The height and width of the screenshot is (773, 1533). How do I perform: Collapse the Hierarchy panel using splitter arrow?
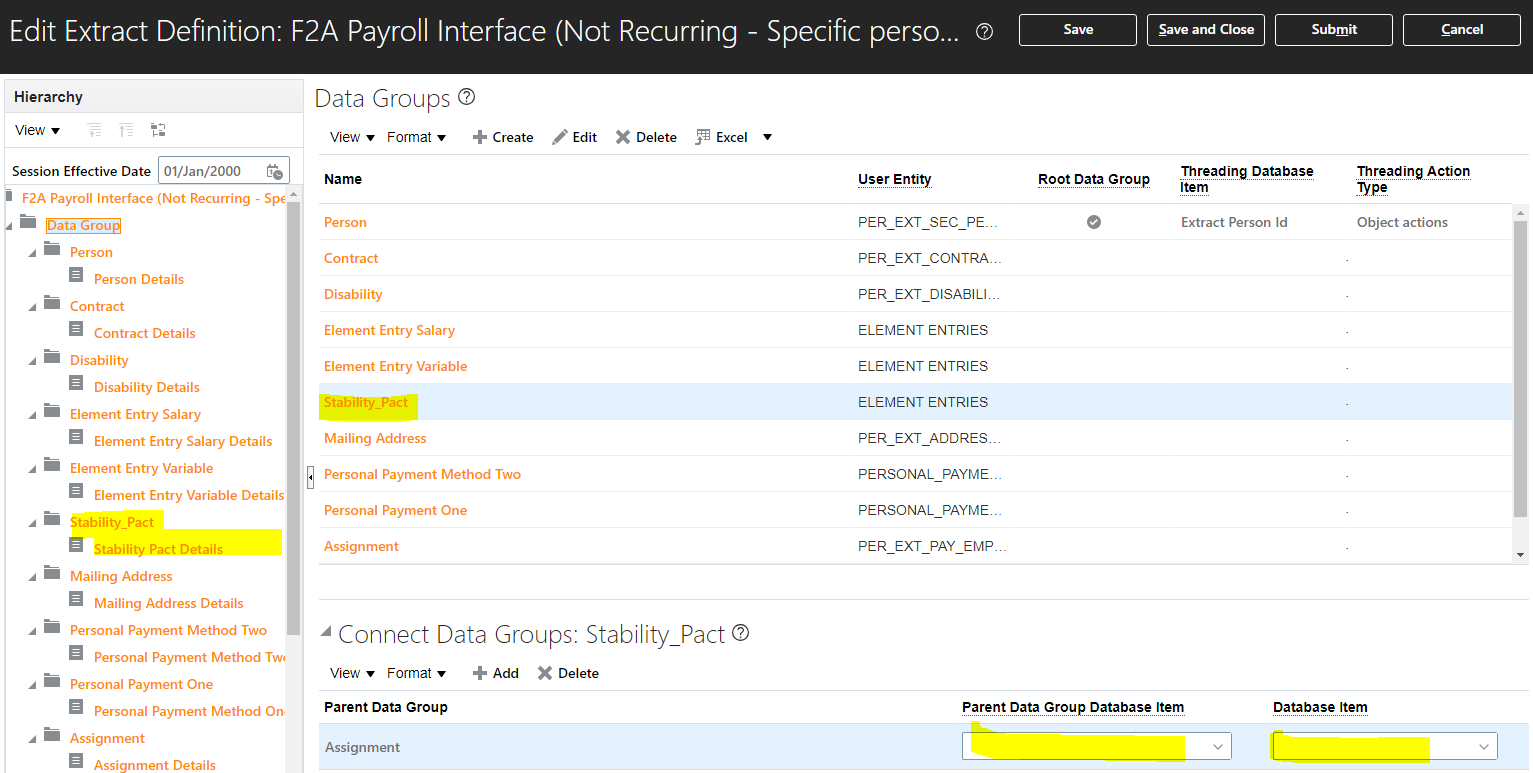point(310,478)
